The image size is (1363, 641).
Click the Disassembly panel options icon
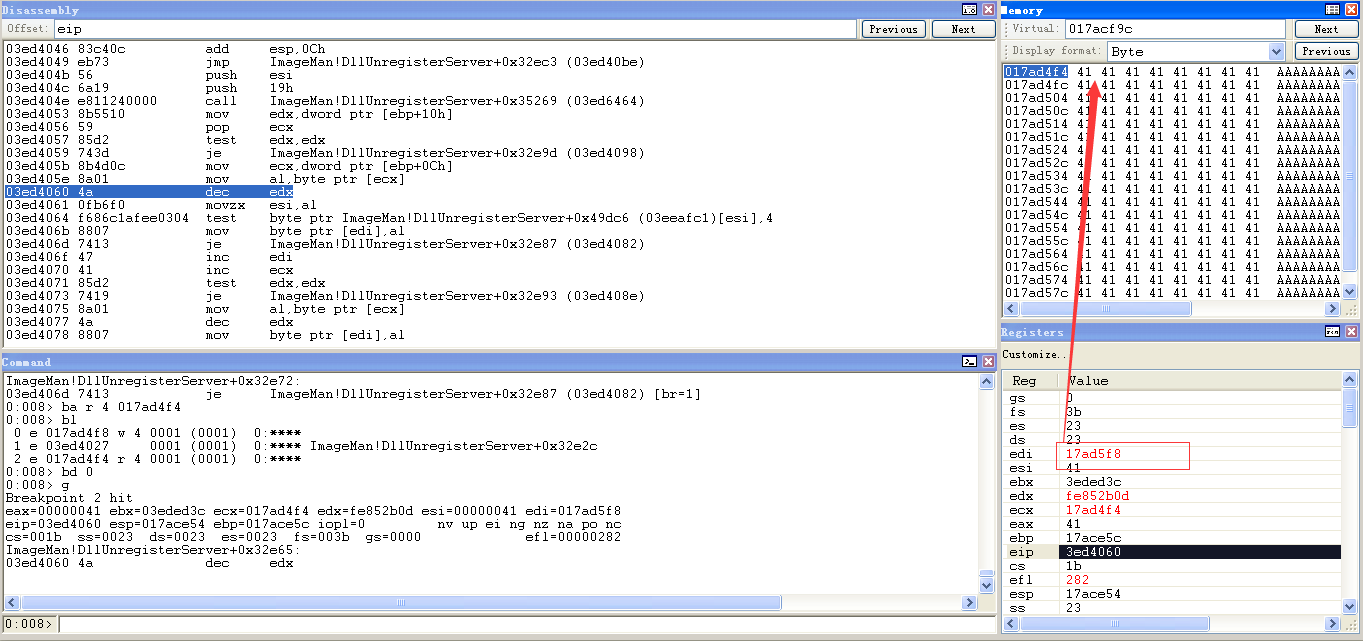point(969,10)
